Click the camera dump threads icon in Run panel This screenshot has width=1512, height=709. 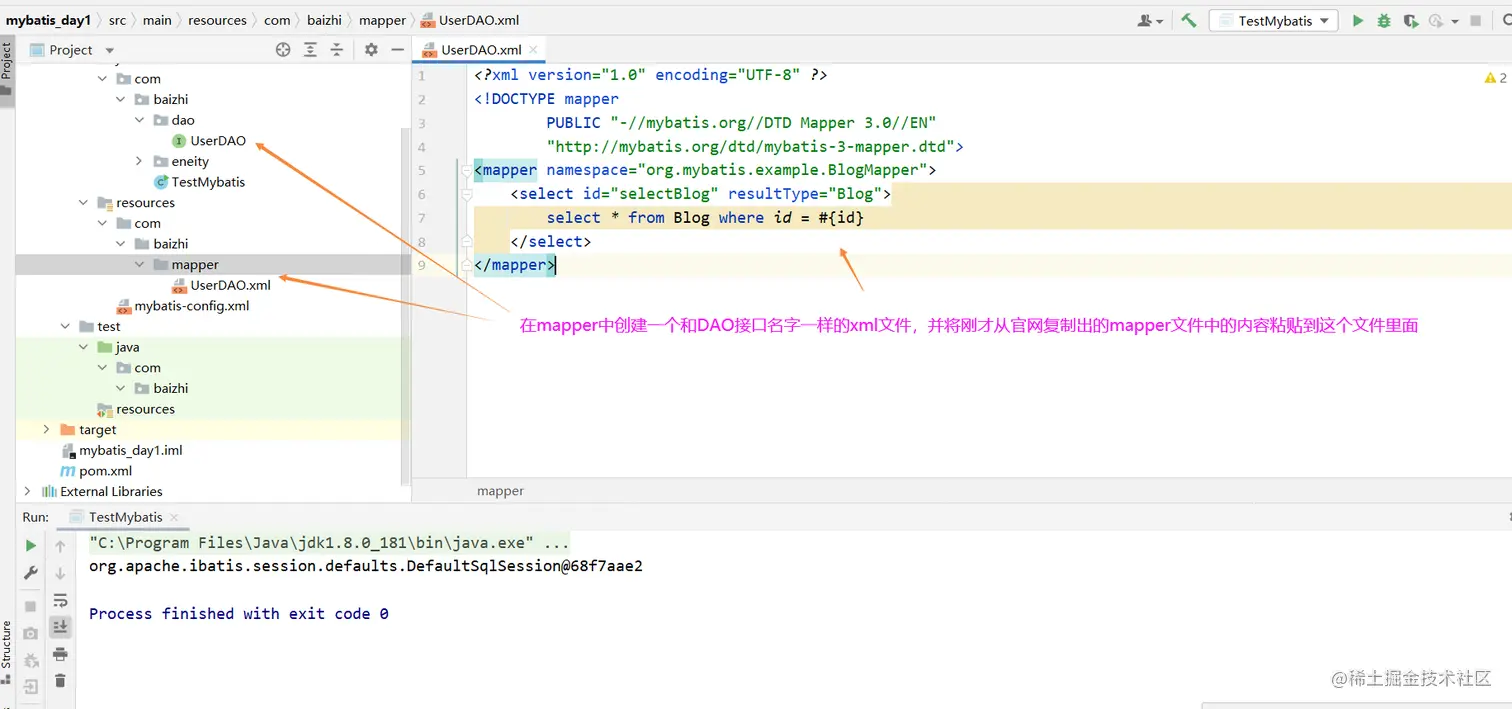31,633
